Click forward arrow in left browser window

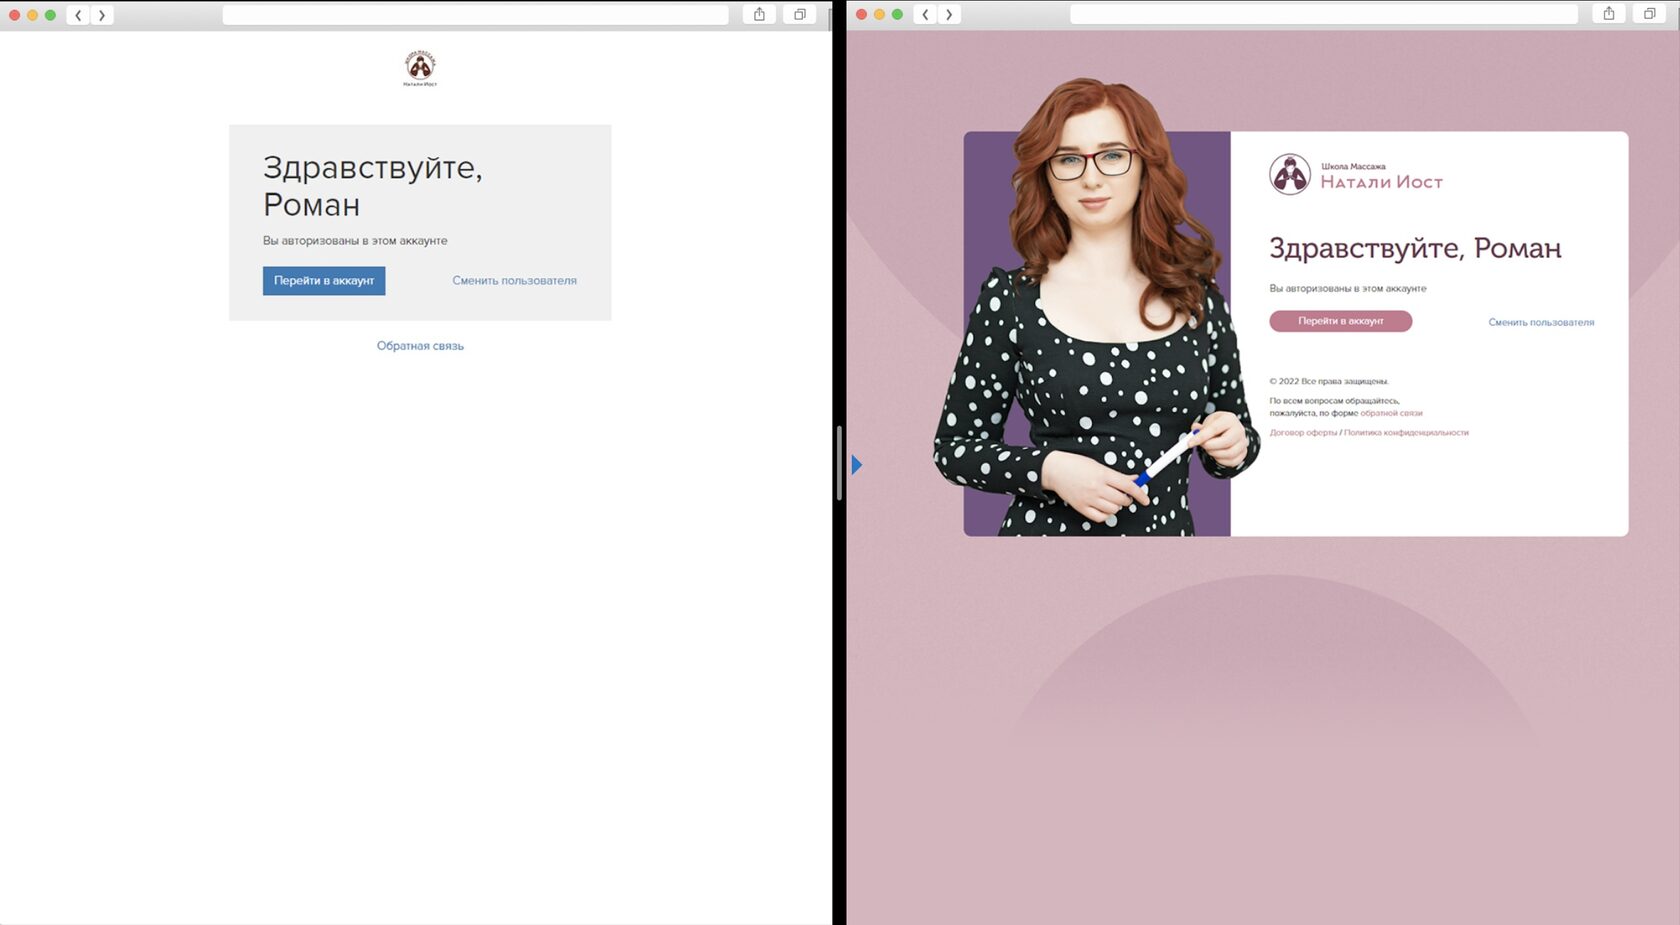[x=102, y=15]
